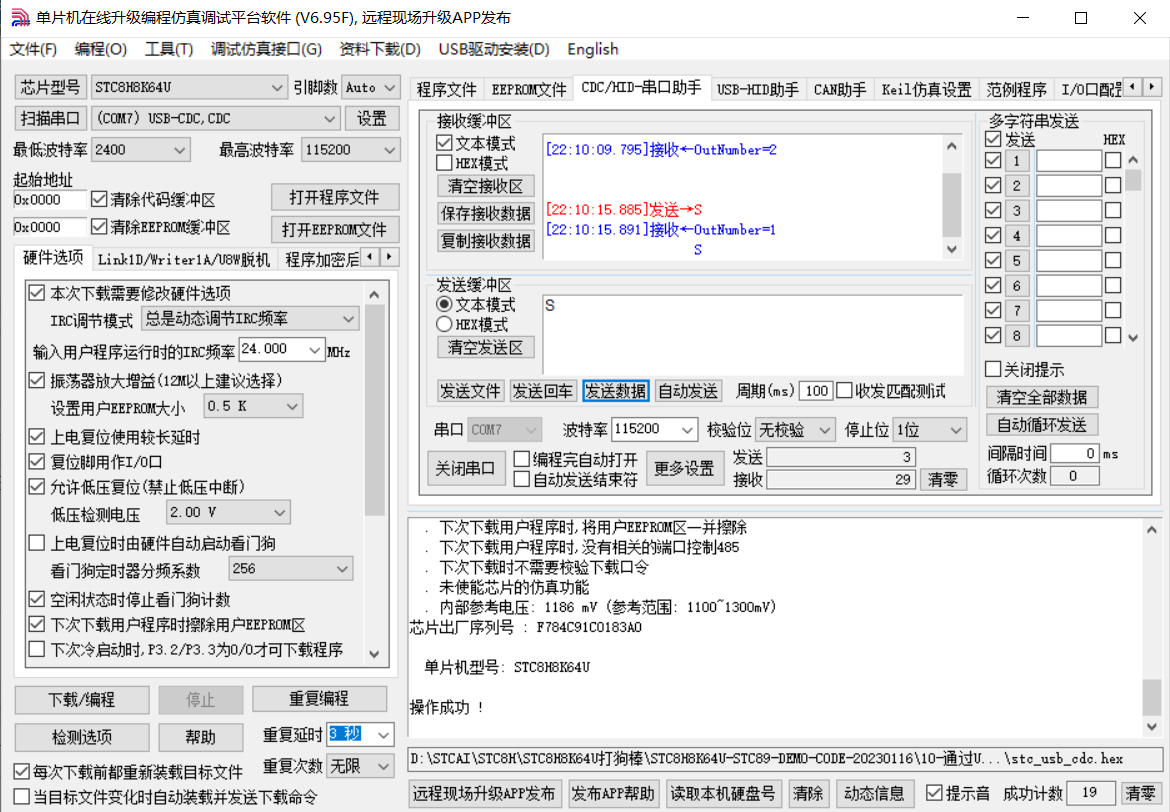
Task: Click hardware options list scroll-down arrow
Action: pos(375,654)
